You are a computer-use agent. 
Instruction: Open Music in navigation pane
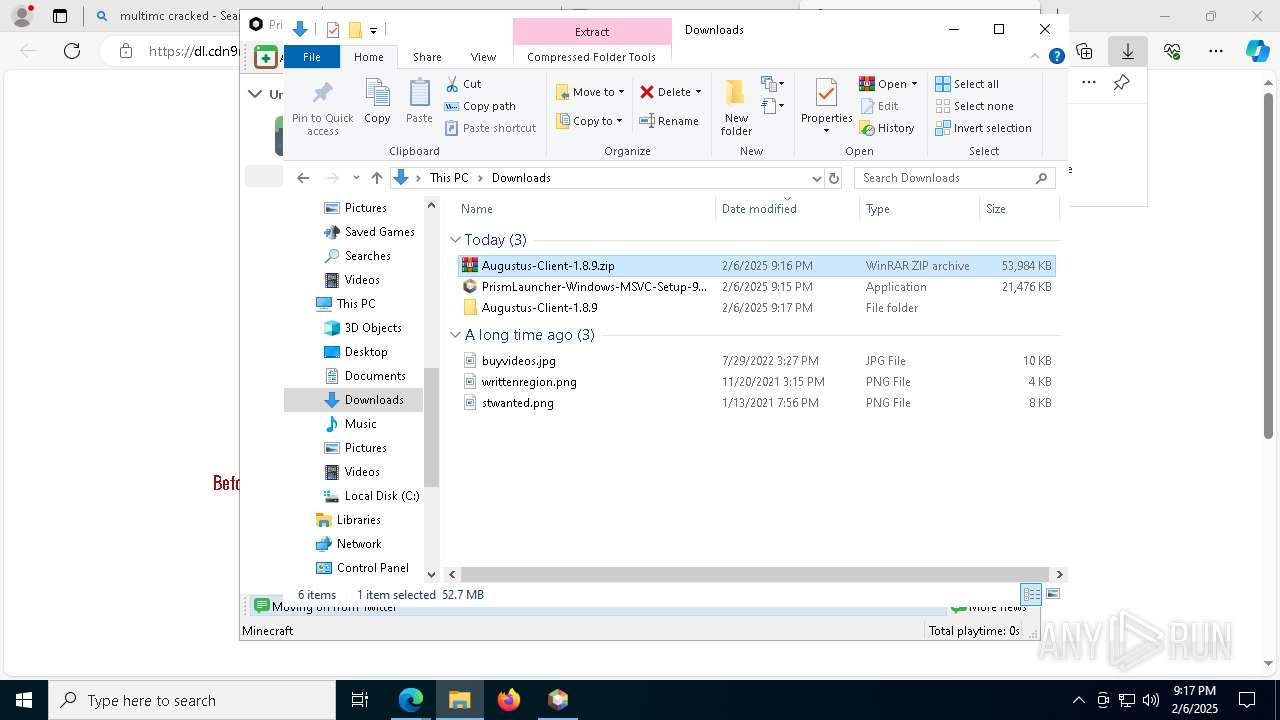[351, 424]
